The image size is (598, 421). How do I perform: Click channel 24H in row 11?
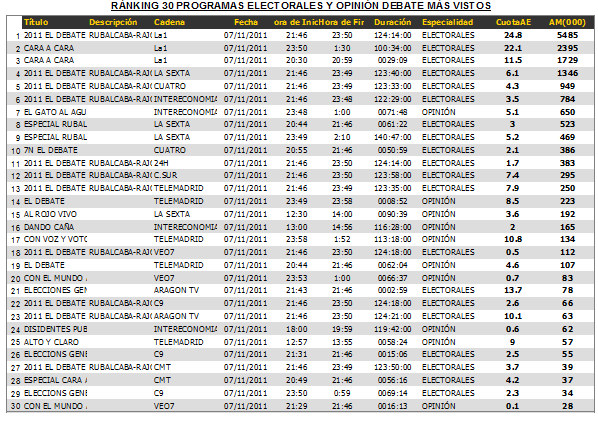click(x=161, y=163)
